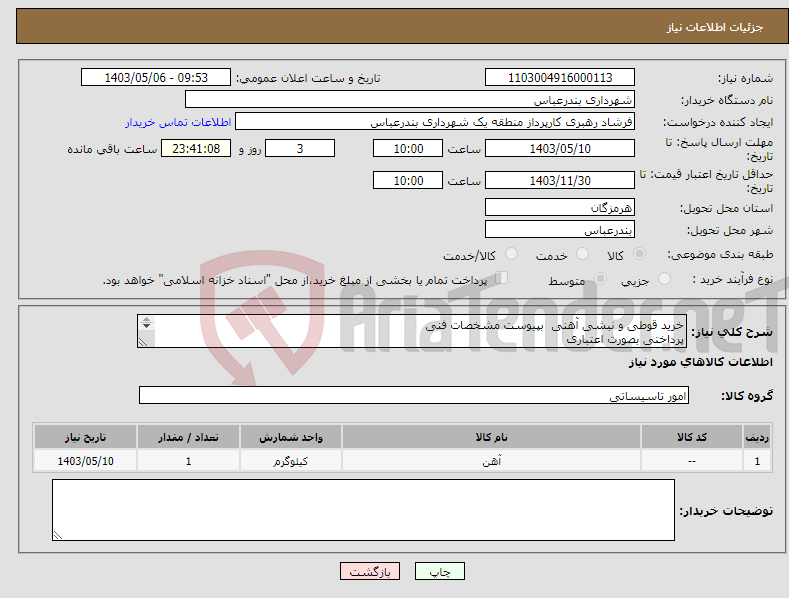Click the province field هرمزگان
Screen dimensions: 789x598
tap(560, 207)
